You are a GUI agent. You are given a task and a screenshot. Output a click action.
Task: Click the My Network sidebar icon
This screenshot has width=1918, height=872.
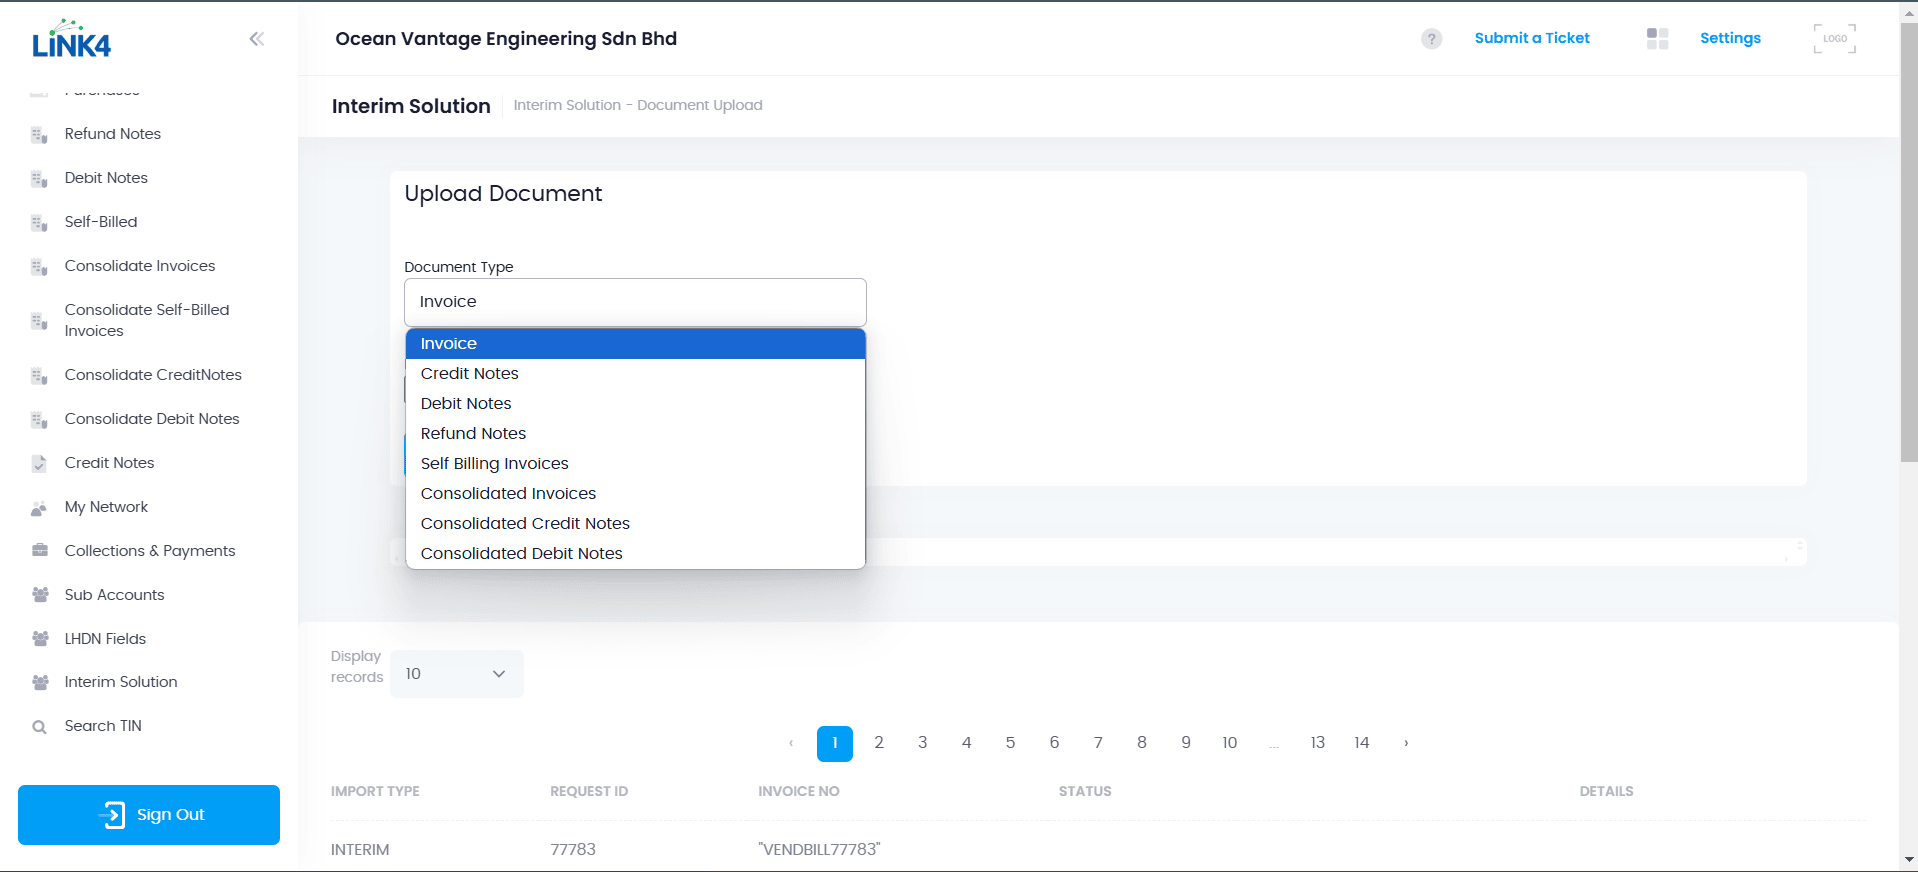(40, 508)
